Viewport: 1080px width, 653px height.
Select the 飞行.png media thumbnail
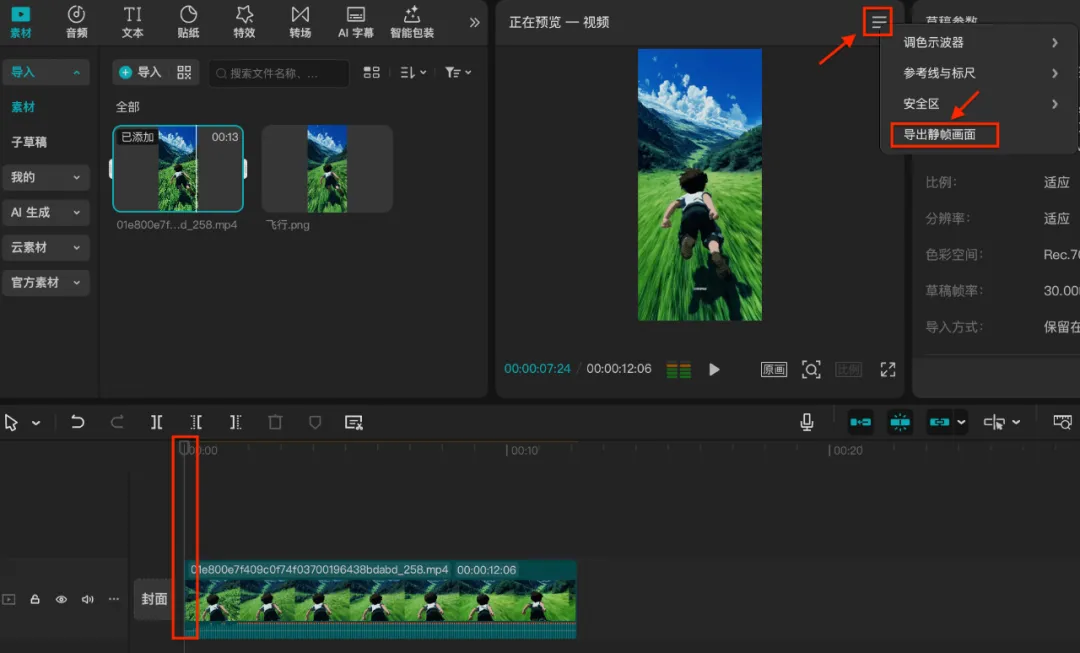(327, 169)
